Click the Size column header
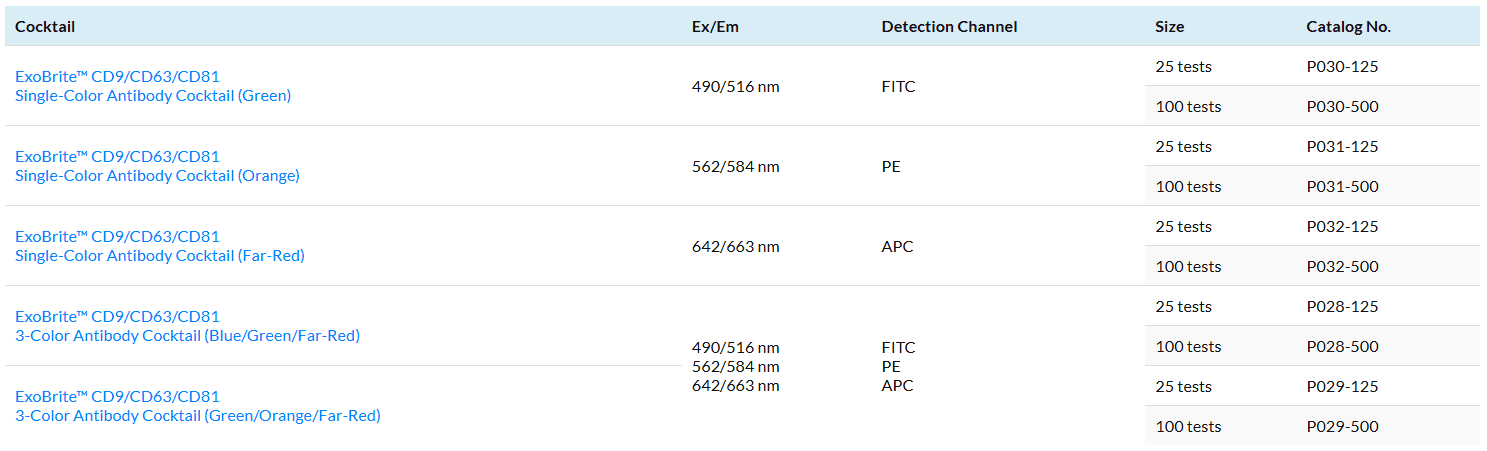 coord(1170,27)
